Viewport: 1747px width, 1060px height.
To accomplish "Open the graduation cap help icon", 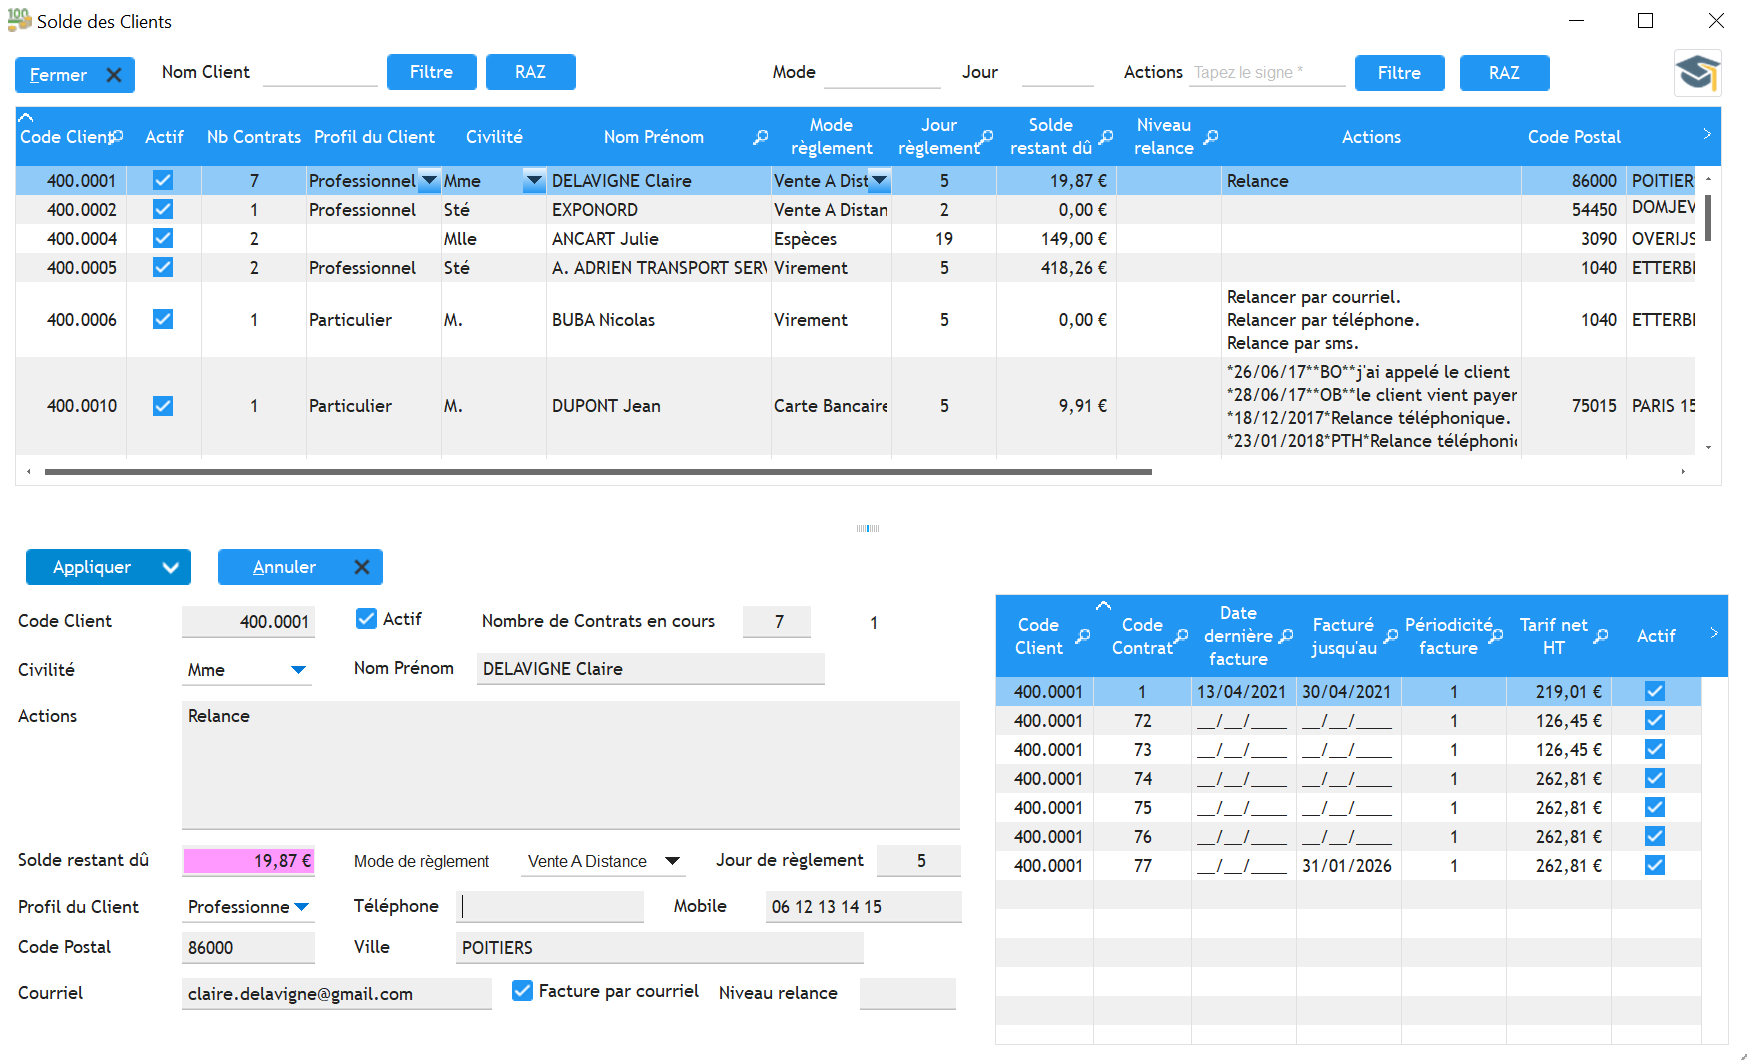I will [x=1698, y=73].
